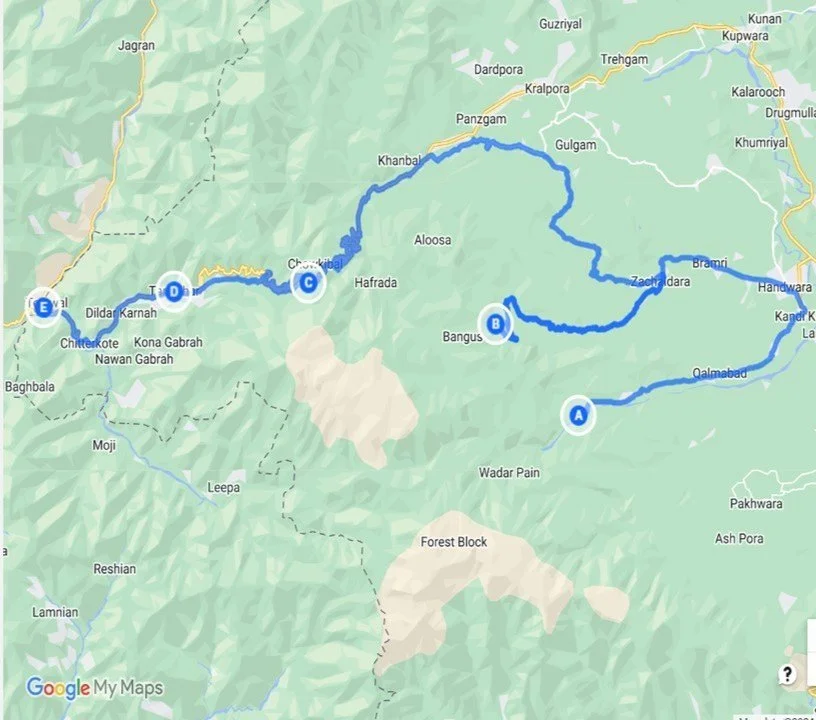Open waypoint marker C at Chowkibal
Image resolution: width=816 pixels, height=720 pixels.
point(308,283)
